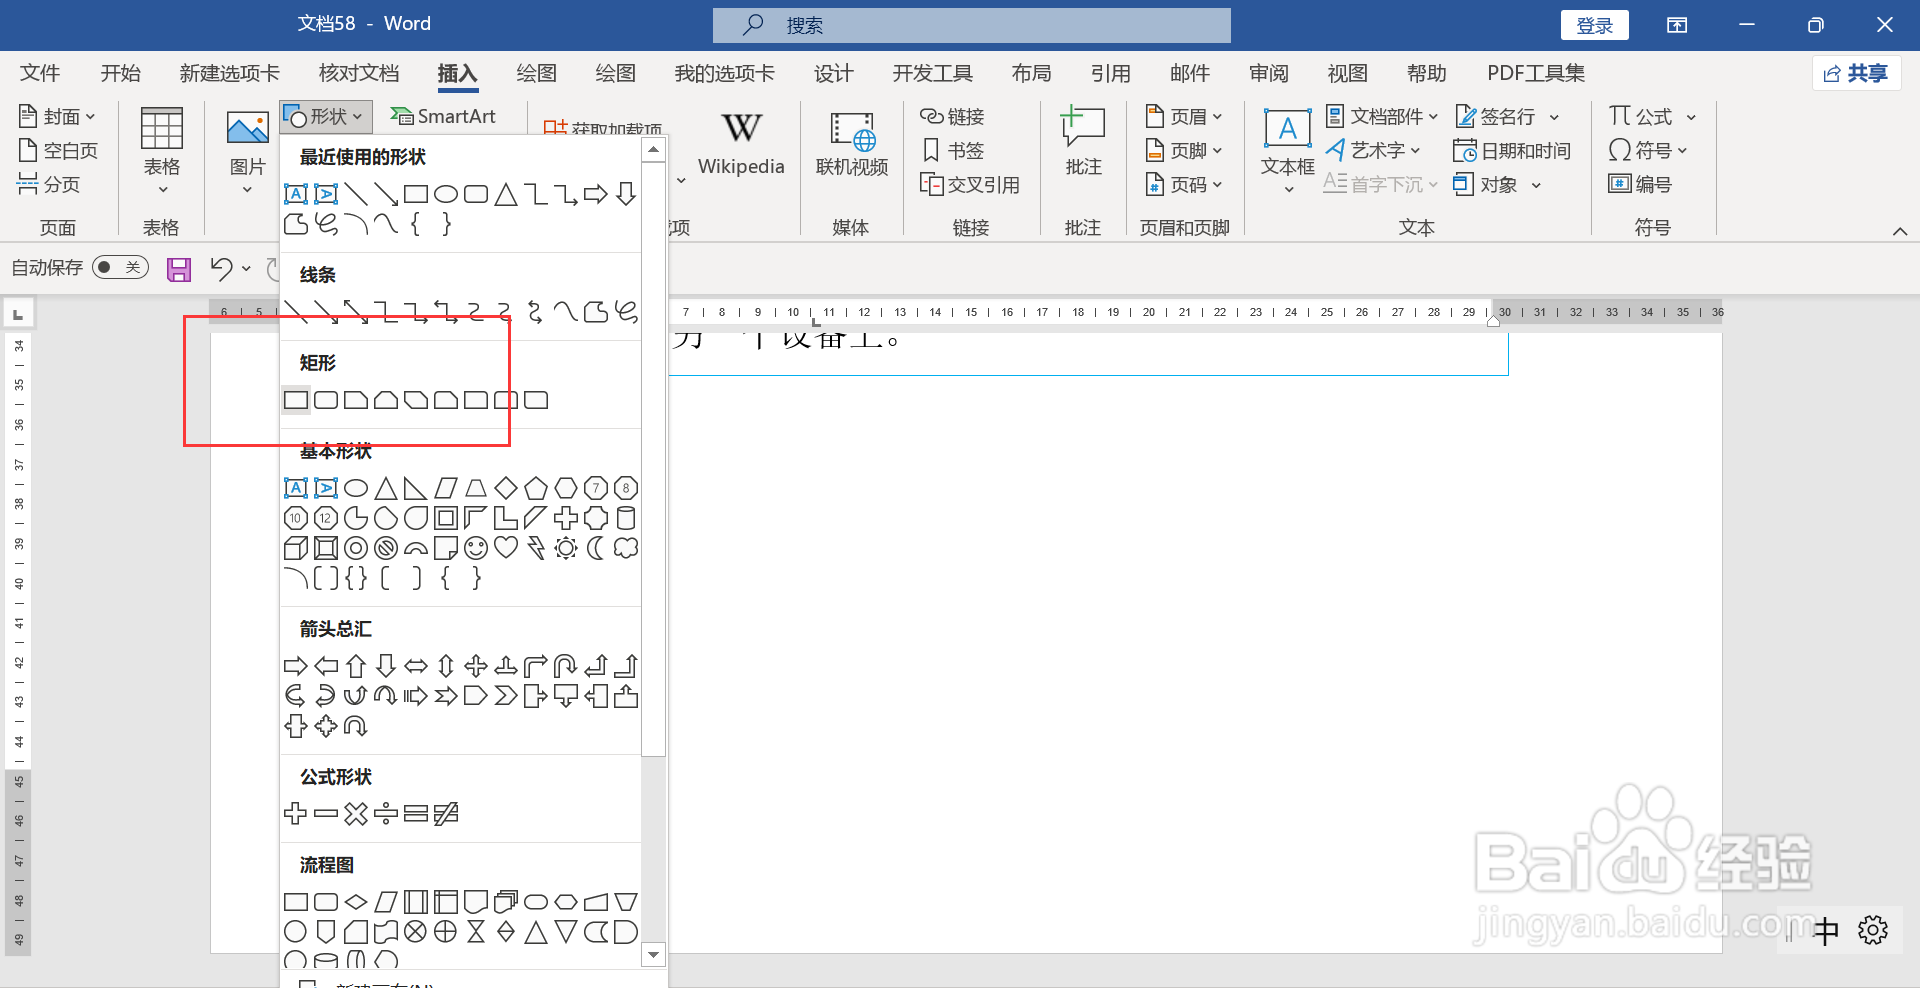Open the 封面 dropdown
This screenshot has width=1920, height=988.
click(58, 117)
